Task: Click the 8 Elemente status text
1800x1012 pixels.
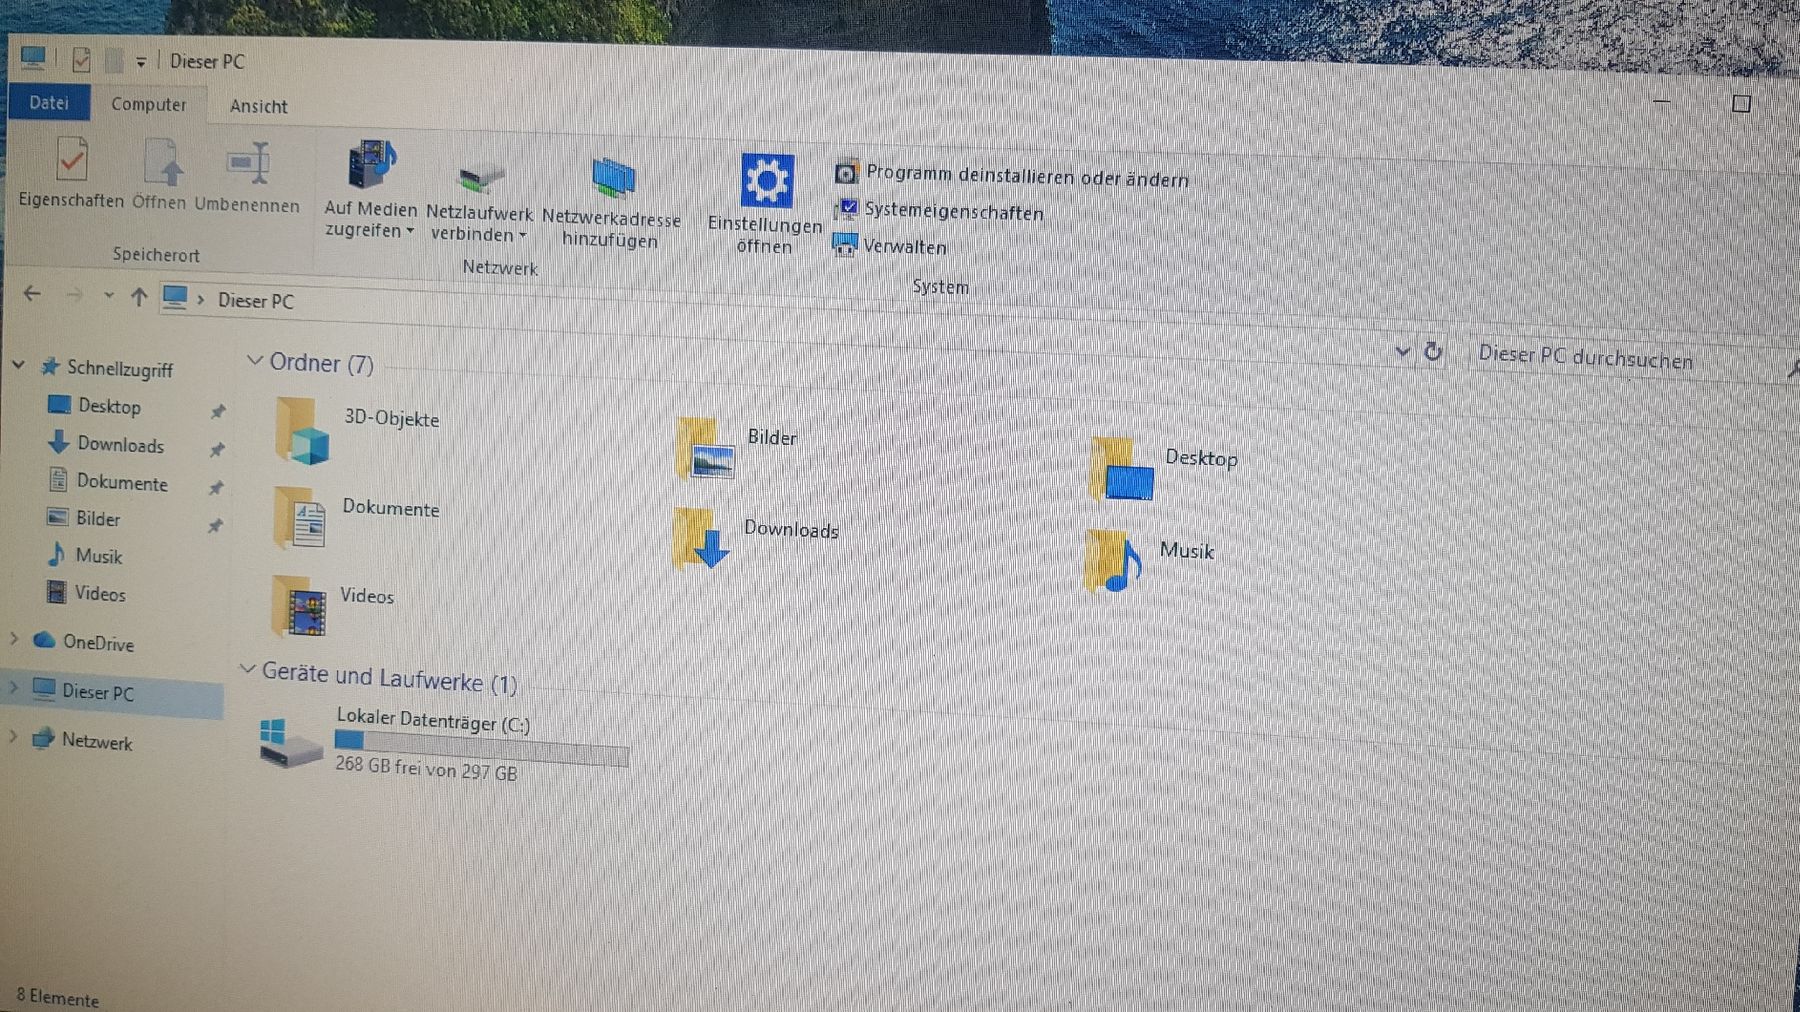Action: click(57, 997)
